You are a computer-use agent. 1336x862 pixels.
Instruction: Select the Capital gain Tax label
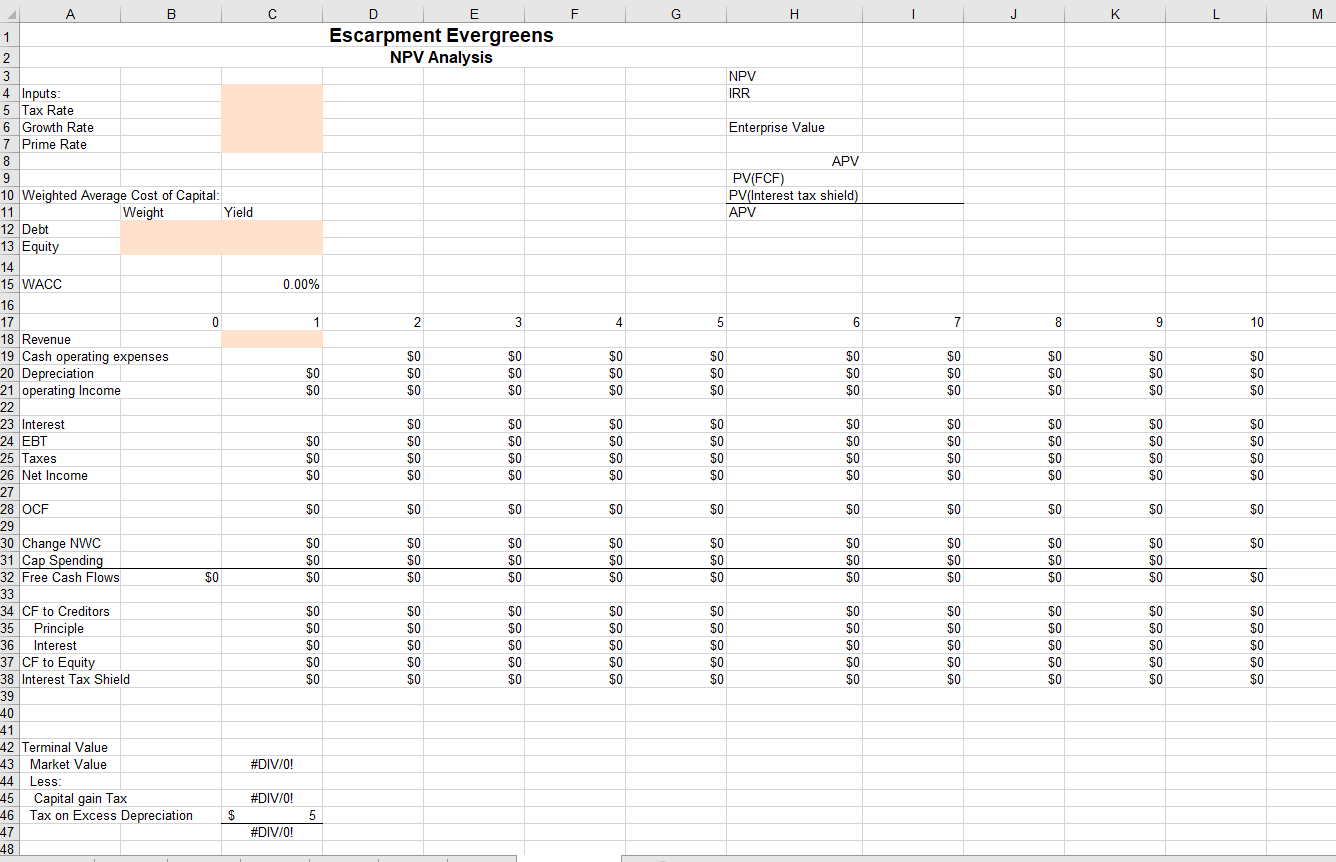(x=80, y=798)
